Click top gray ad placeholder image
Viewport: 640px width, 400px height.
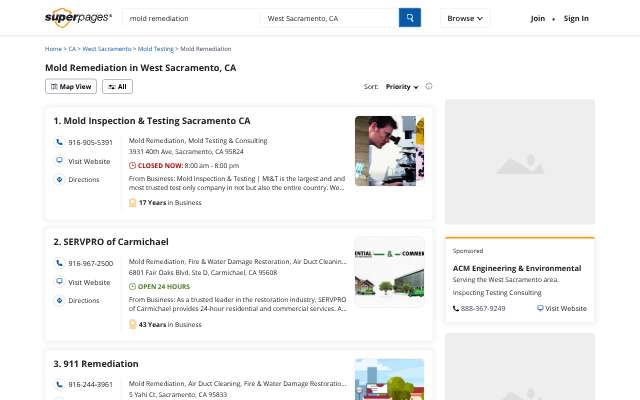[x=520, y=162]
